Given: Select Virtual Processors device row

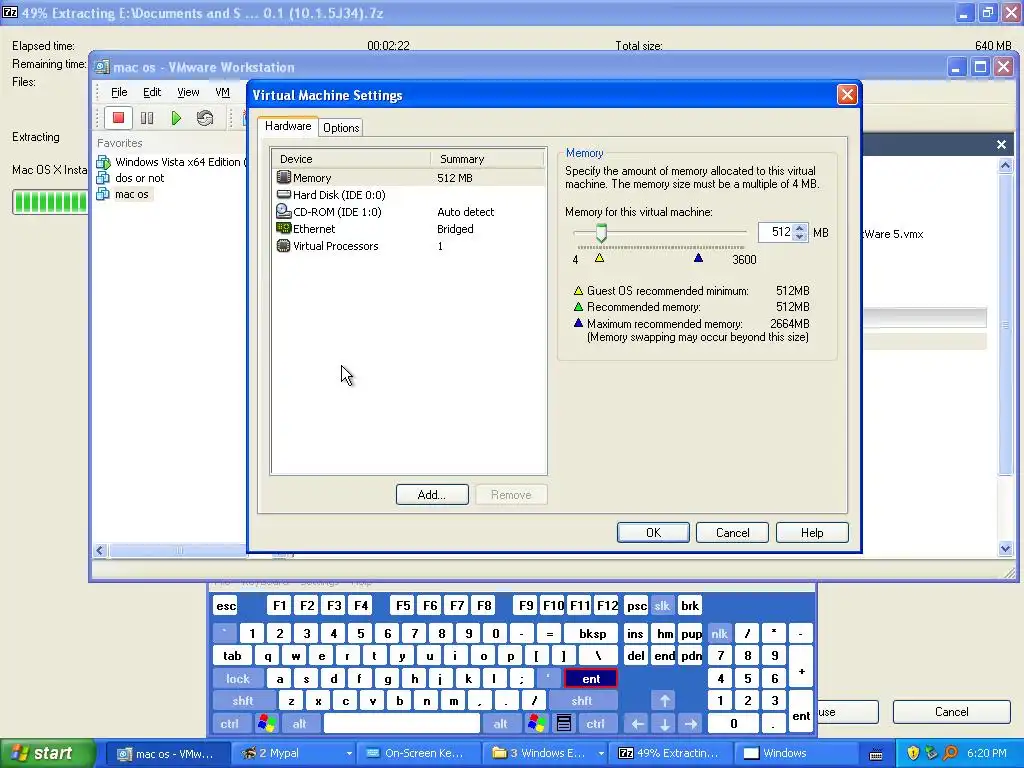Looking at the screenshot, I should pyautogui.click(x=408, y=246).
